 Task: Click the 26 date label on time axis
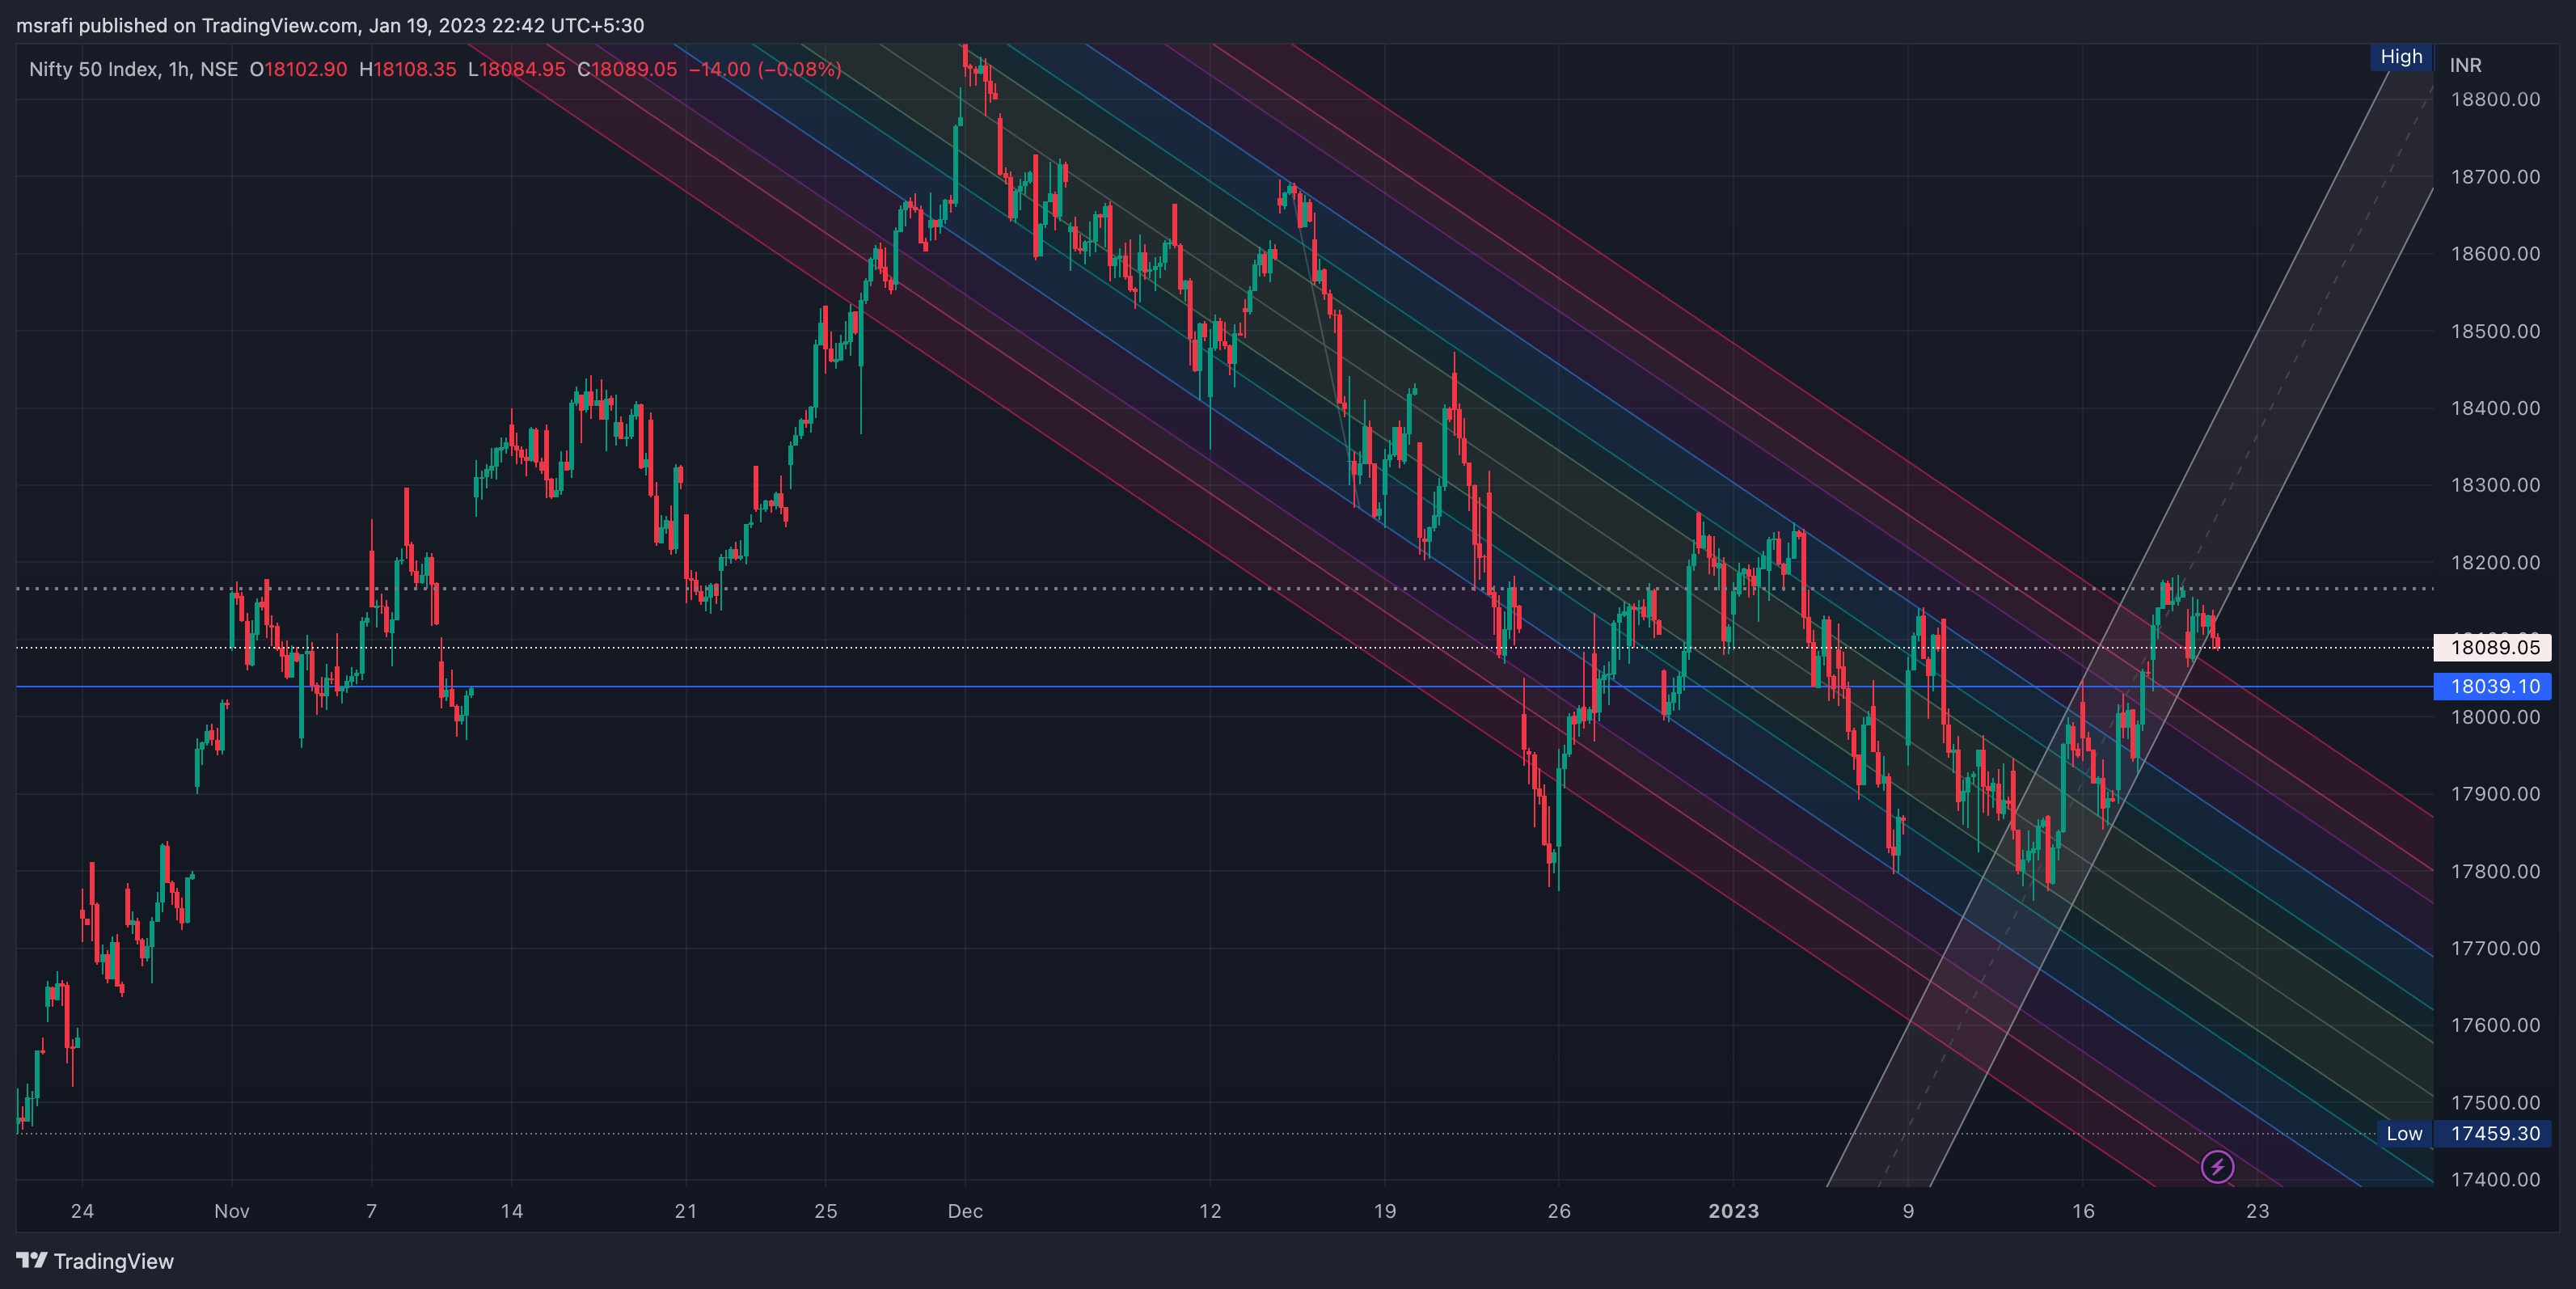point(1559,1211)
